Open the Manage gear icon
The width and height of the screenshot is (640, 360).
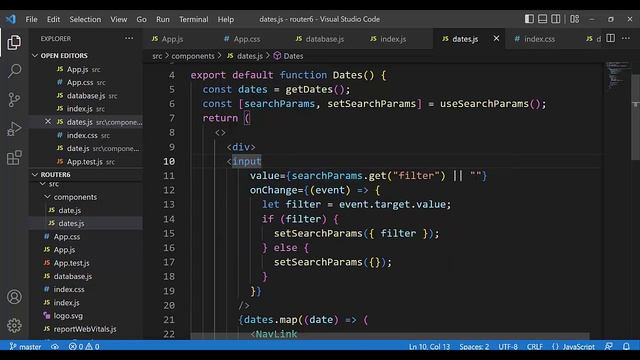click(x=14, y=325)
